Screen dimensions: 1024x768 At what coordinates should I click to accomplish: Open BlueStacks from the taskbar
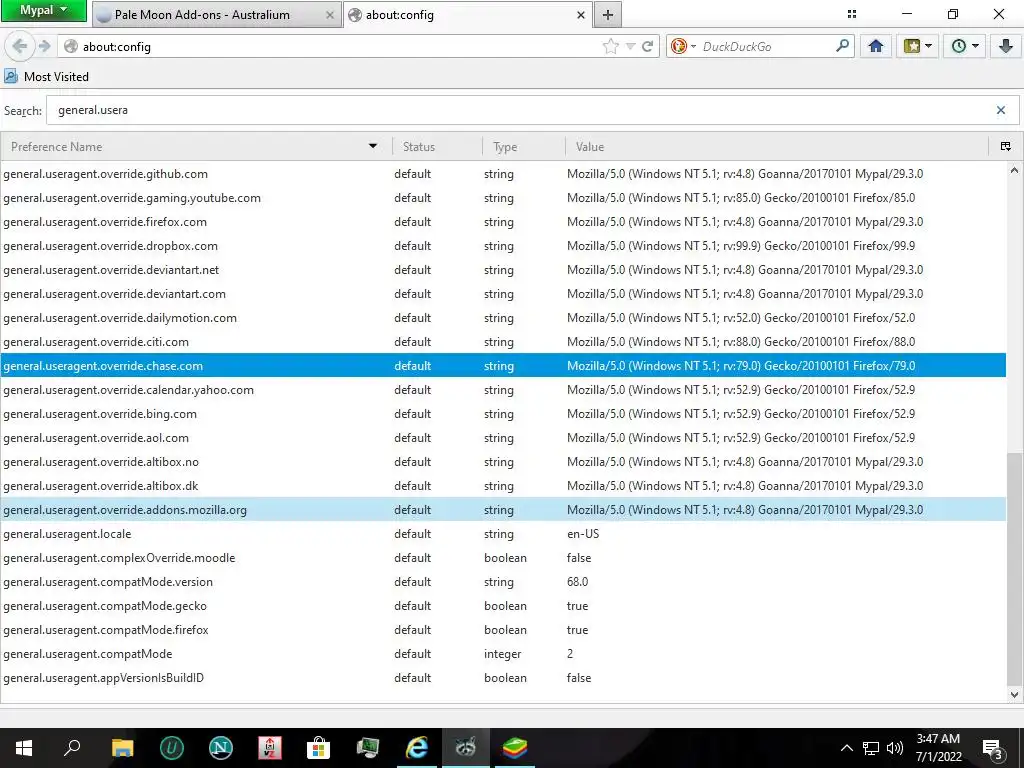click(515, 748)
